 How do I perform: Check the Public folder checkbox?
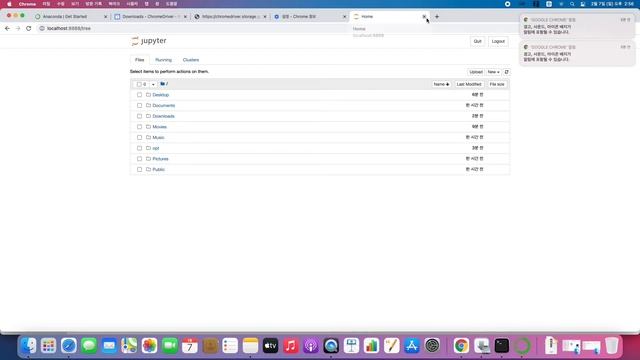coord(140,169)
